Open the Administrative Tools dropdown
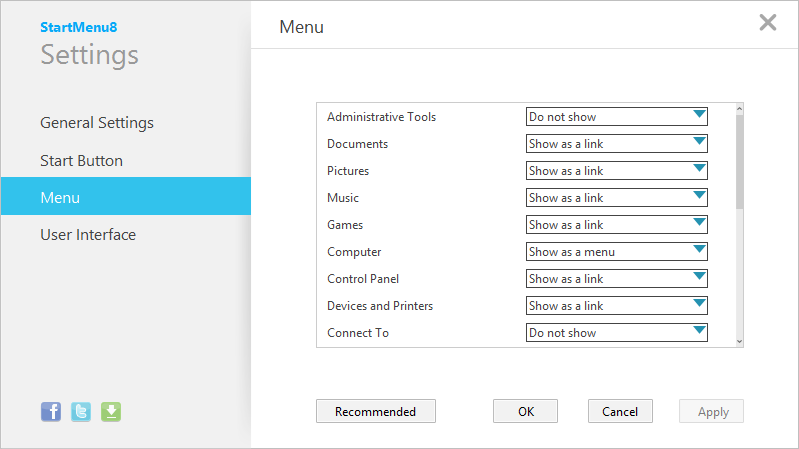This screenshot has width=799, height=449. [x=617, y=117]
